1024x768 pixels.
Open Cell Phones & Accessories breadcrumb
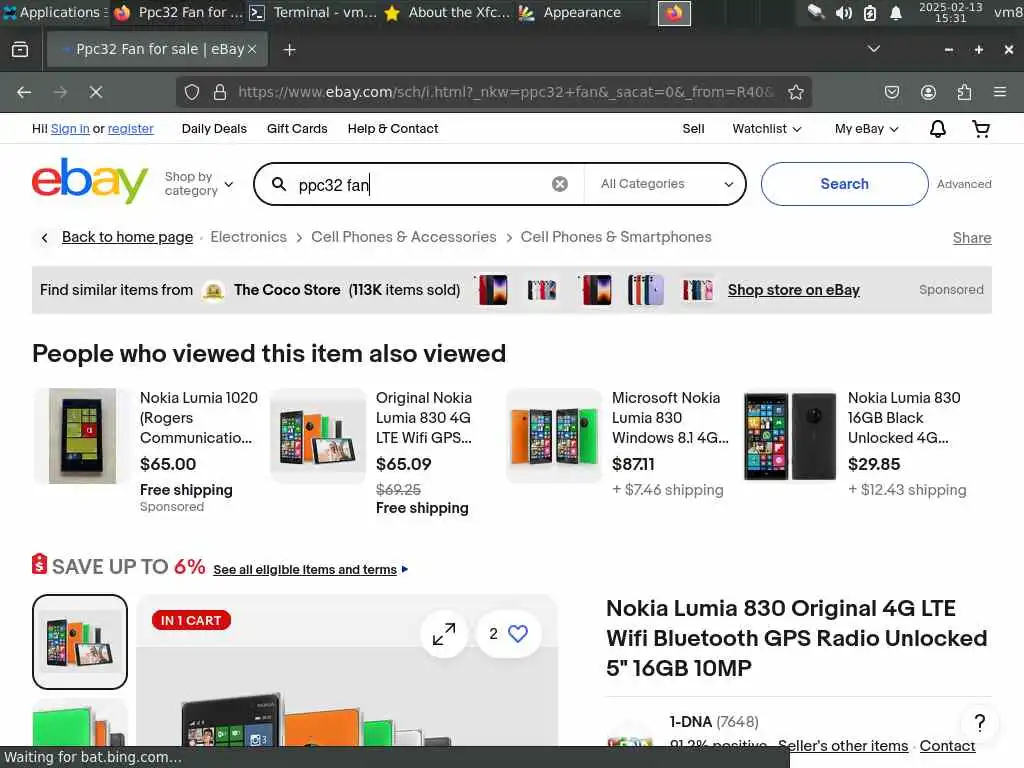pyautogui.click(x=404, y=237)
